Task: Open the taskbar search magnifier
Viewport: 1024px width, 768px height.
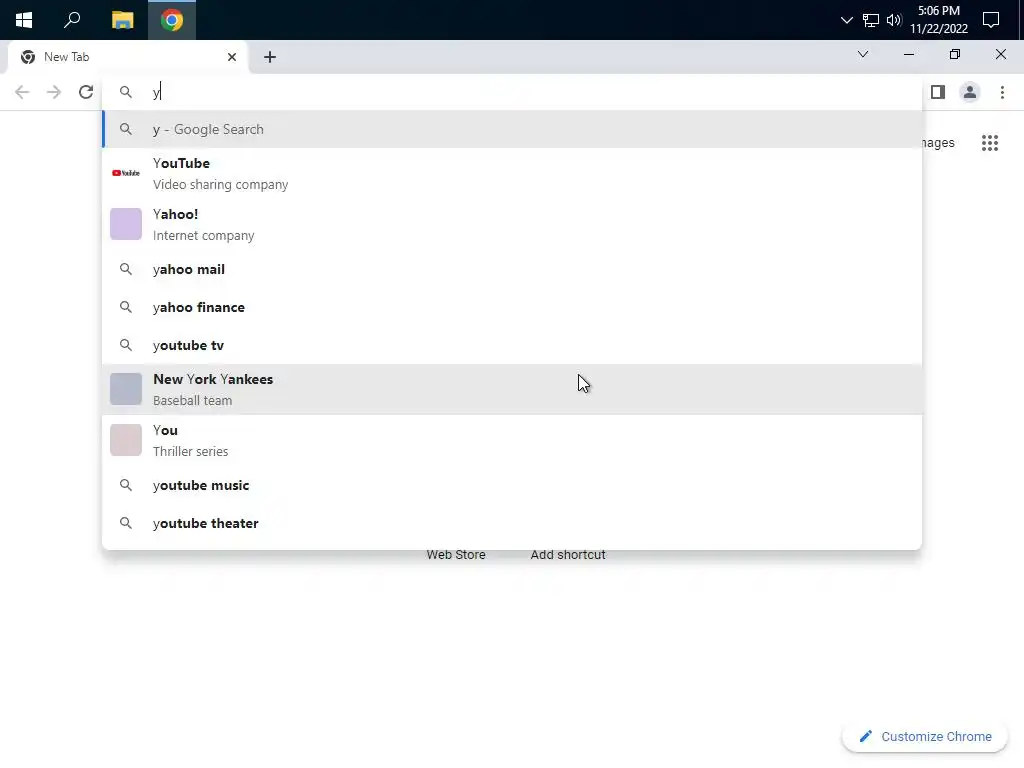Action: point(72,20)
